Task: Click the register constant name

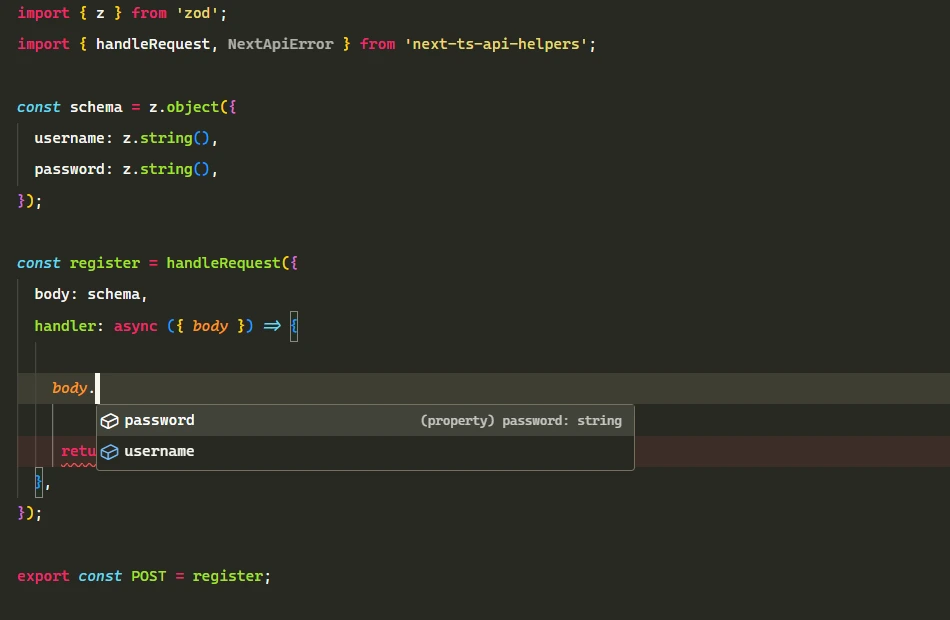Action: (105, 263)
